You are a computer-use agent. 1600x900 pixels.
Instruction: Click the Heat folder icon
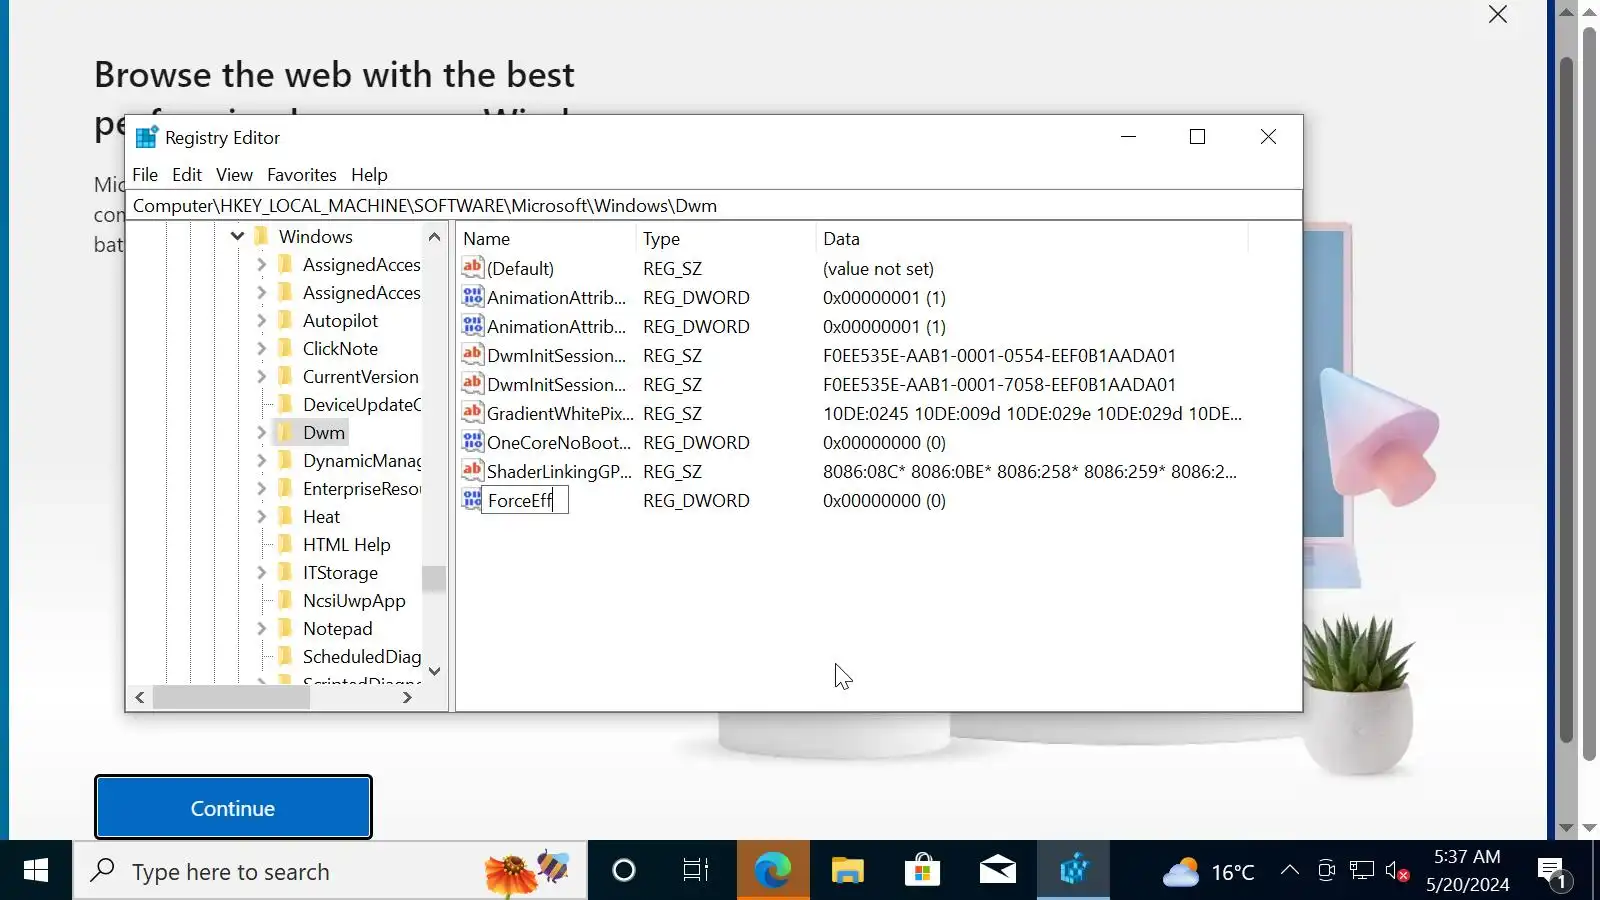286,516
